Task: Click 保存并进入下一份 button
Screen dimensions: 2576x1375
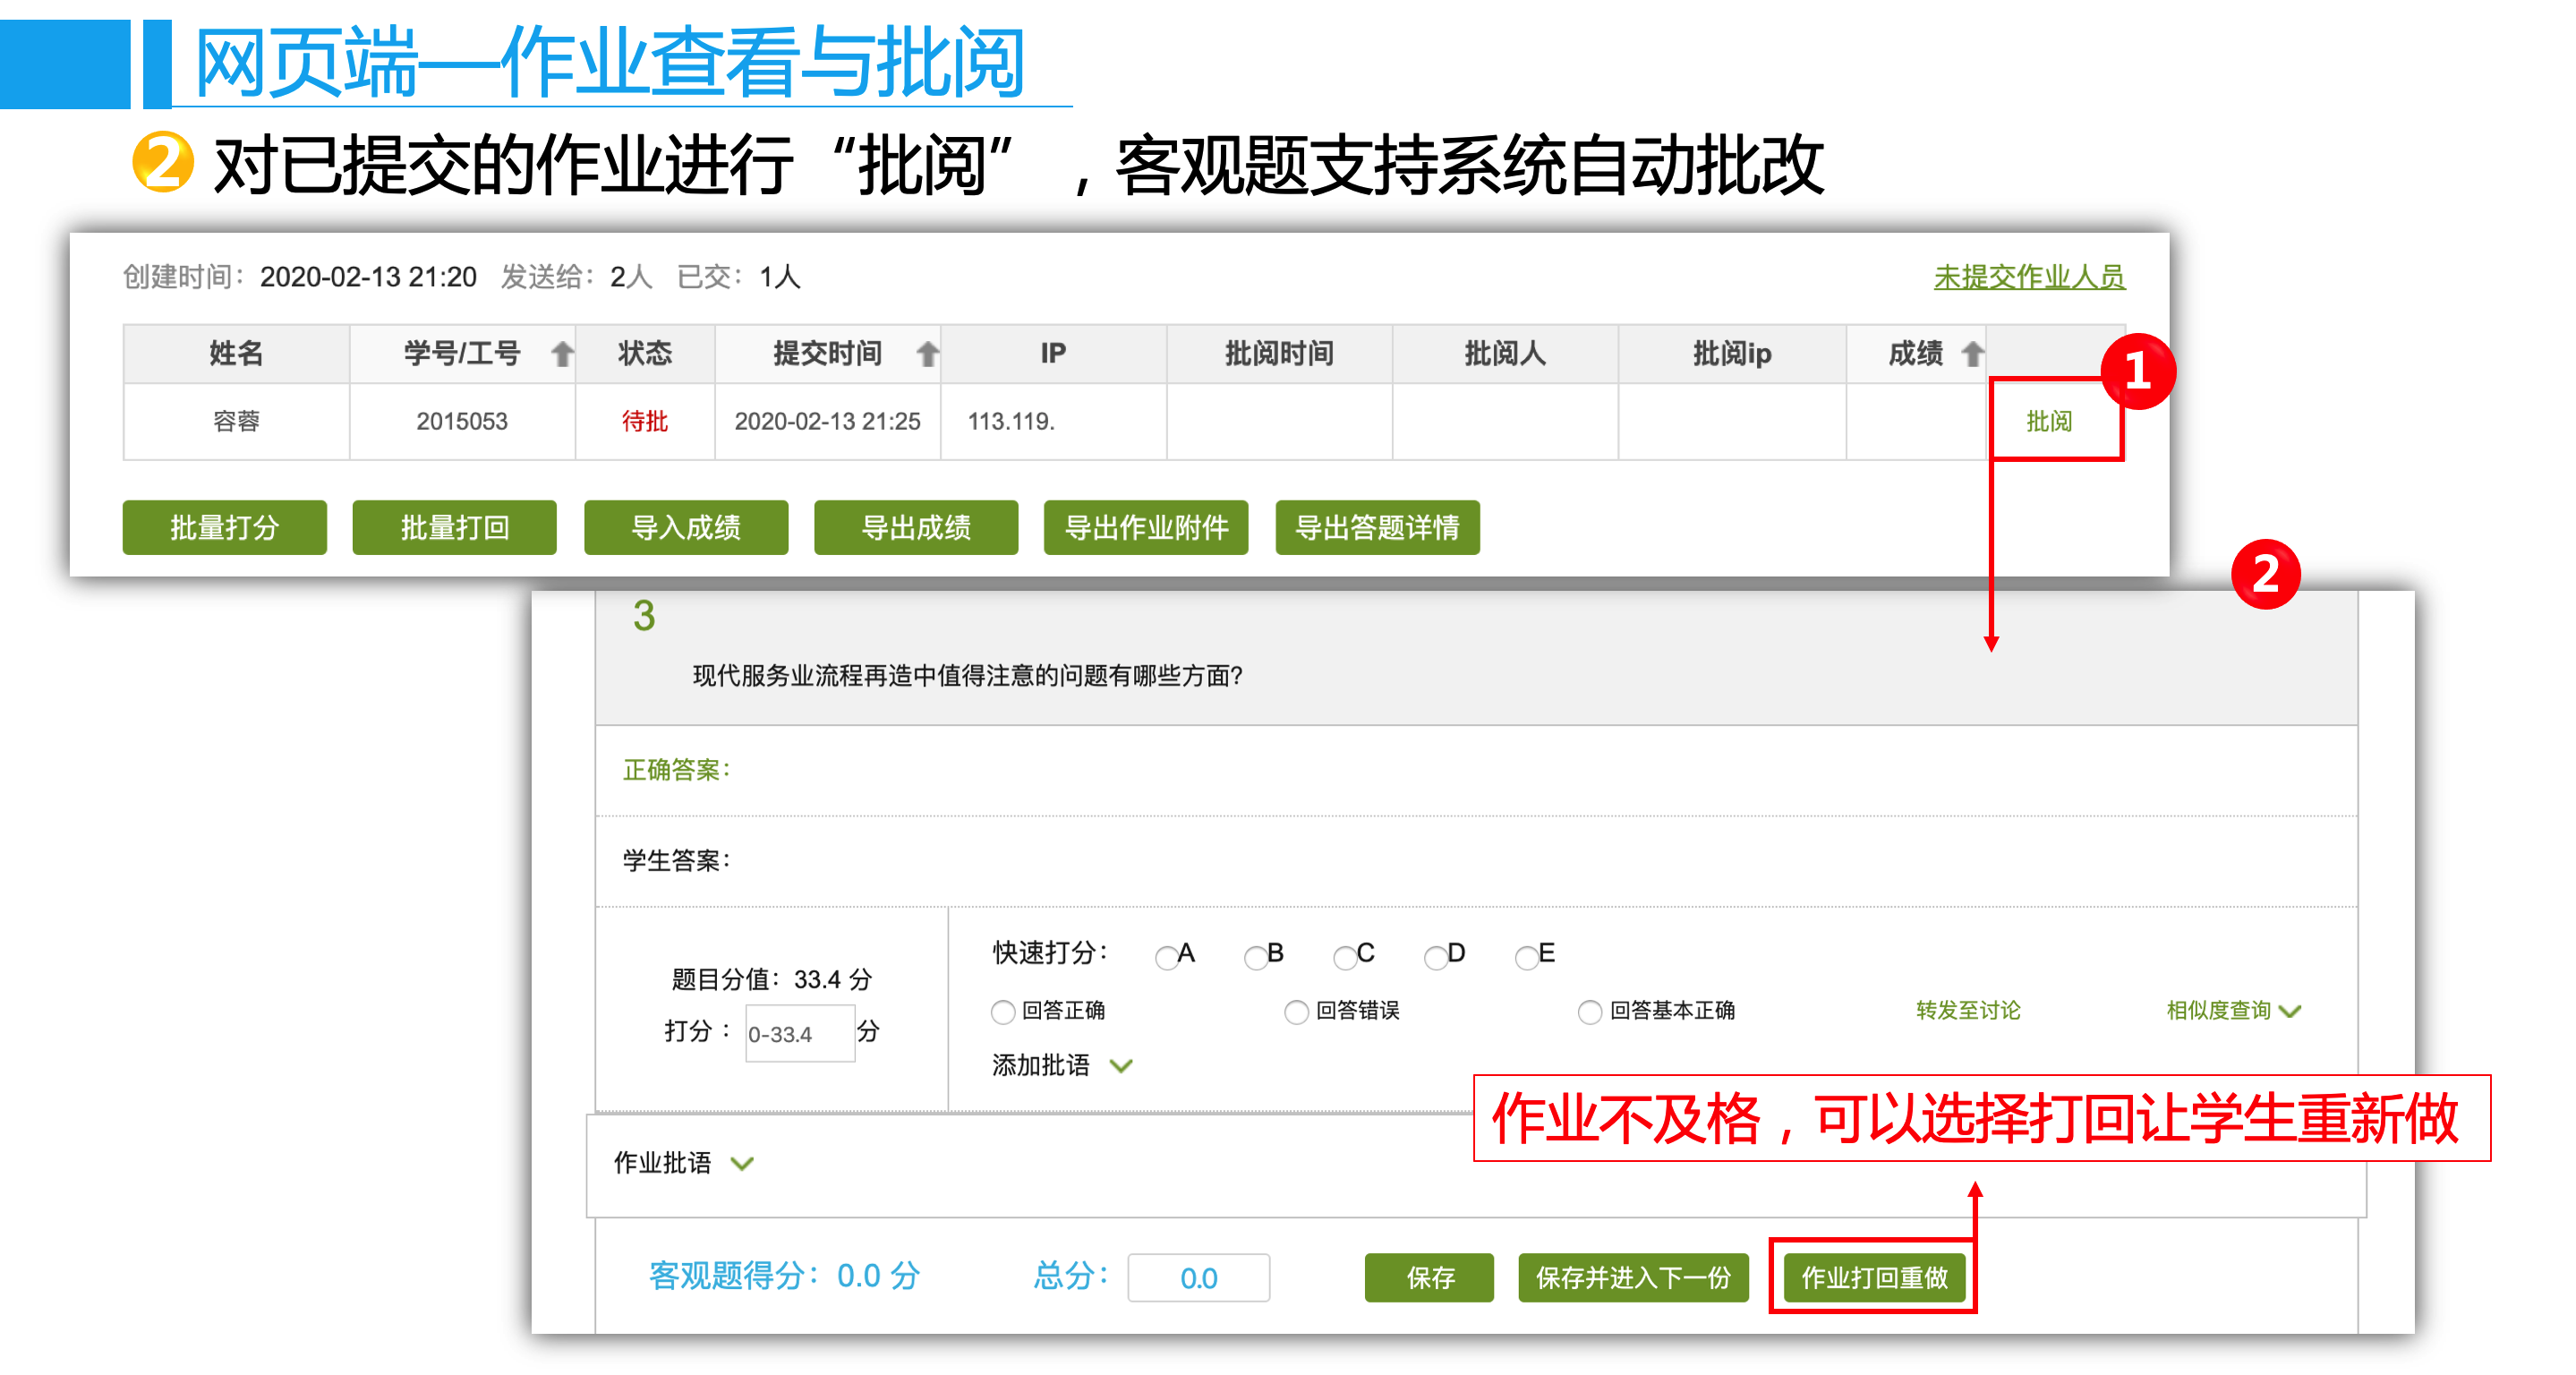Action: [x=1632, y=1277]
